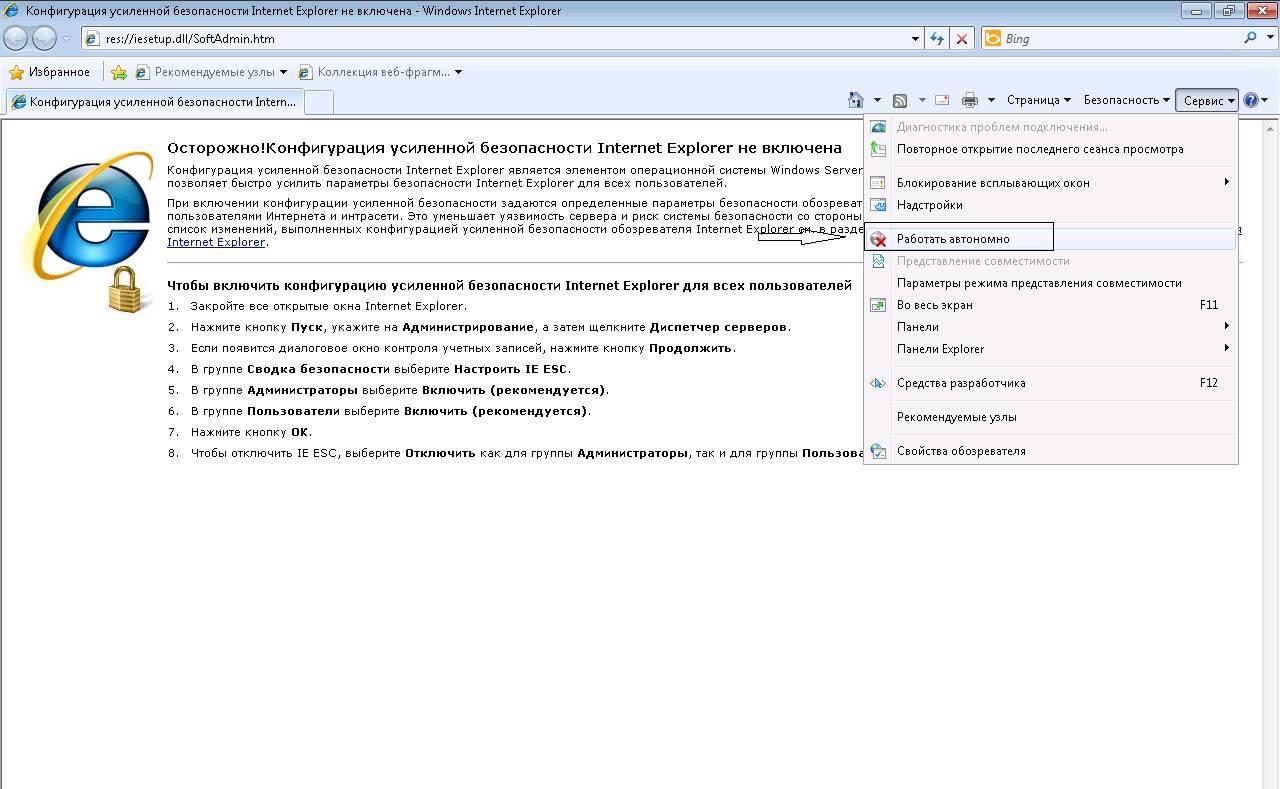
Task: Click the Bing search magnifier icon
Action: point(1251,38)
